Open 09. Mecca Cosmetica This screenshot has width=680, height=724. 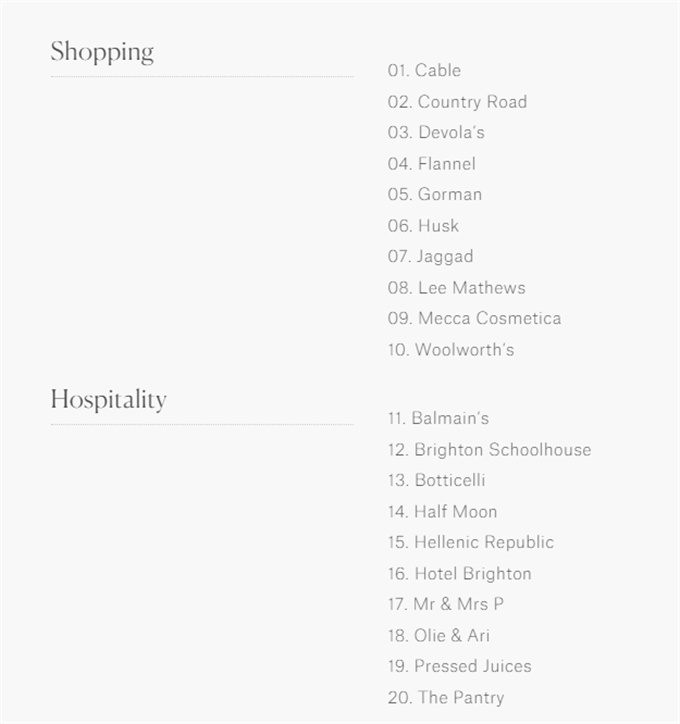tap(474, 319)
